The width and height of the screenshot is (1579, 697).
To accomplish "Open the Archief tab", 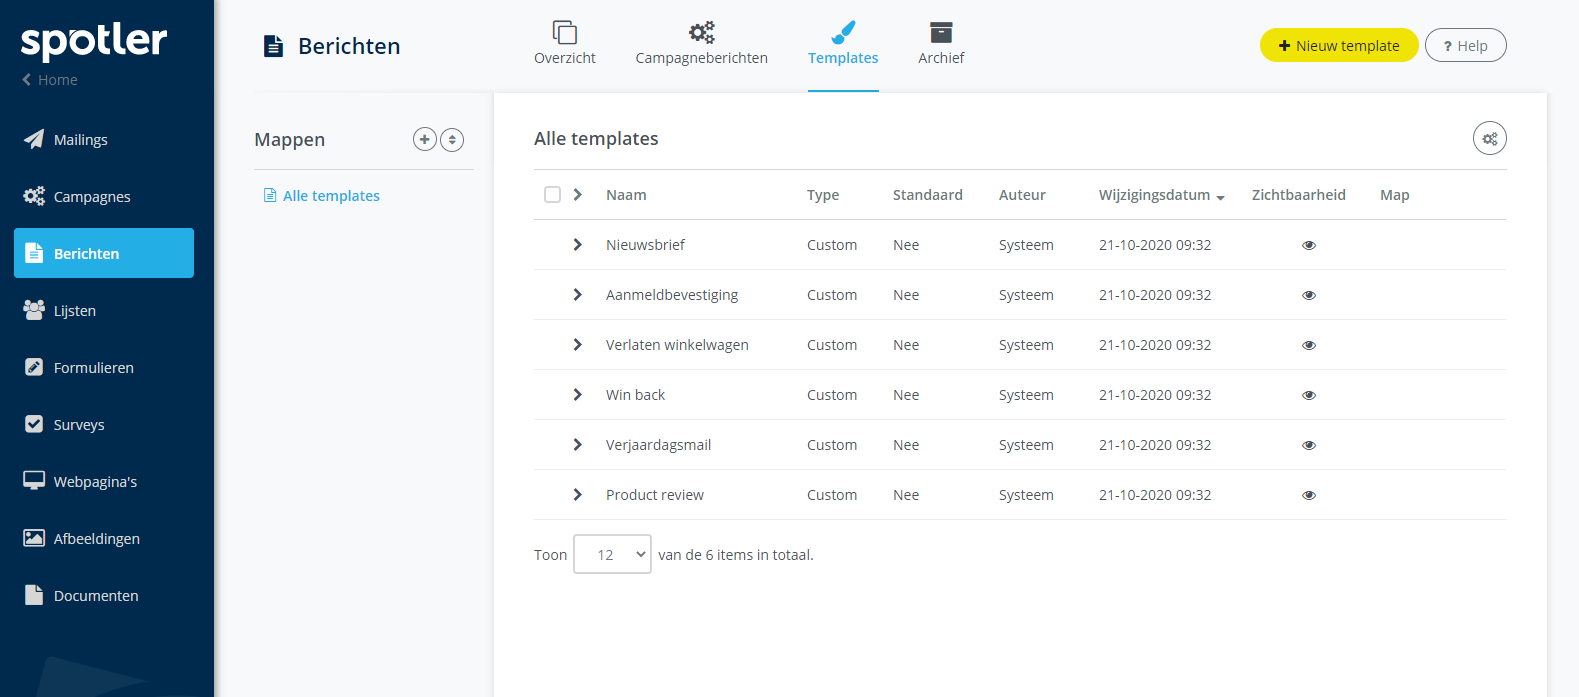I will 941,44.
